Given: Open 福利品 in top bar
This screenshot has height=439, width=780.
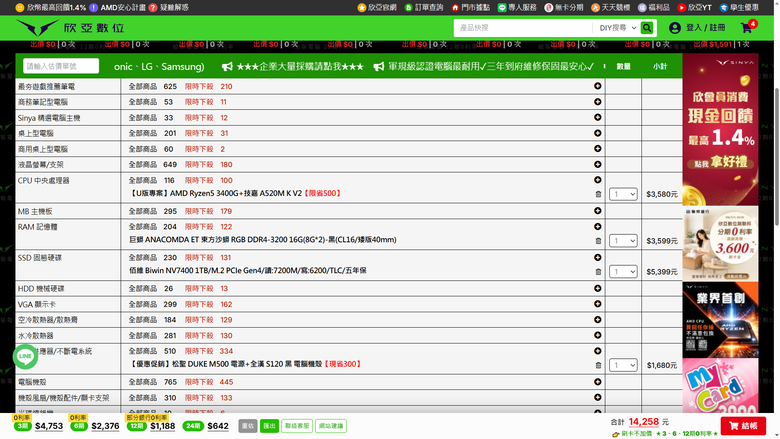Looking at the screenshot, I should [654, 7].
